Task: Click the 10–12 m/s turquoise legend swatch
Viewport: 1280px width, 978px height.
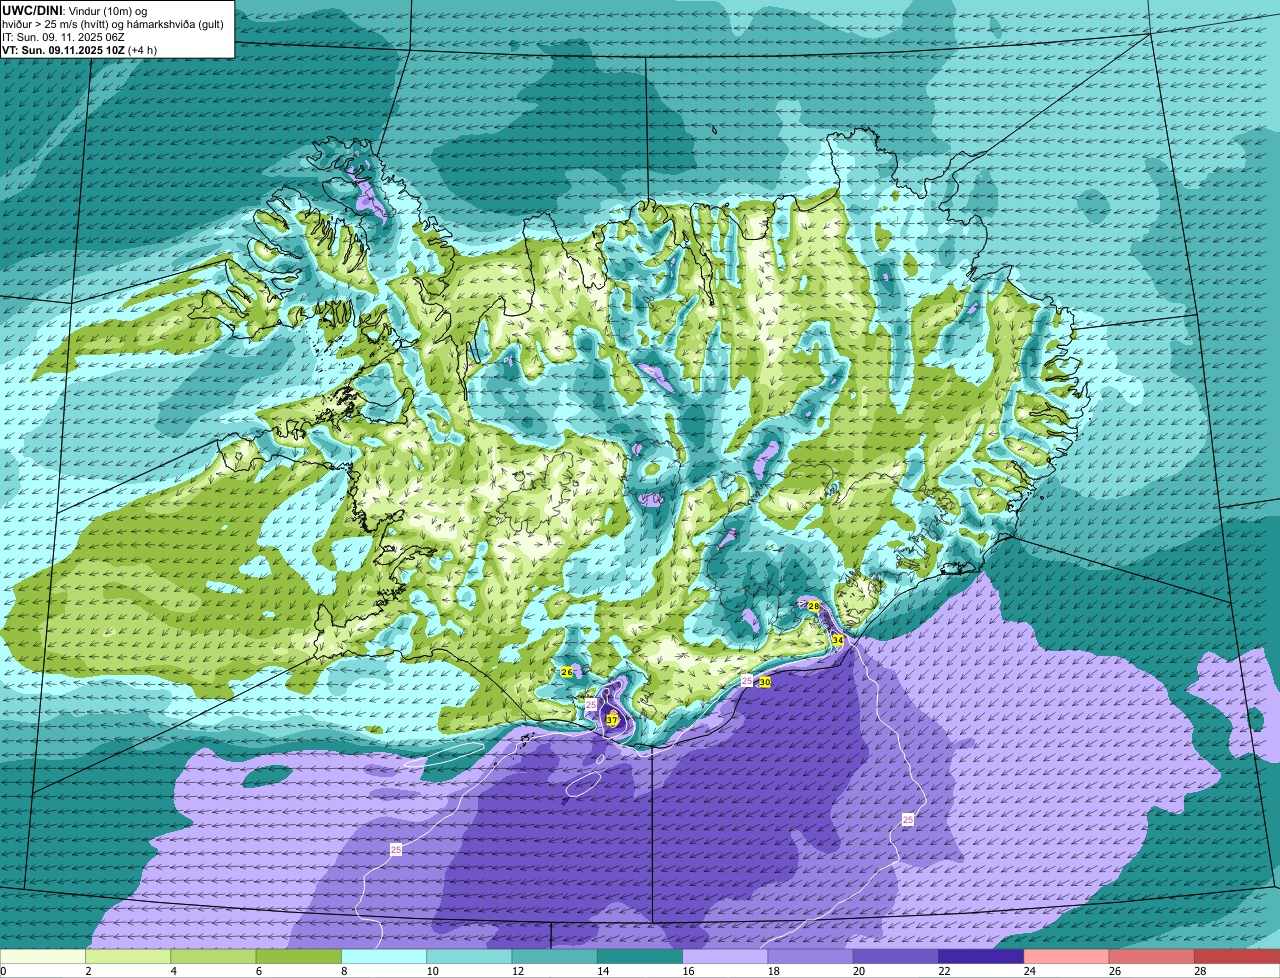Action: [469, 956]
